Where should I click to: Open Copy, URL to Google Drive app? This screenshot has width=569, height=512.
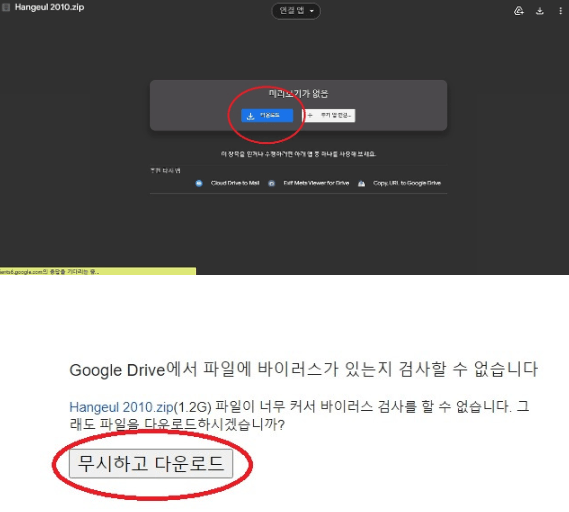point(407,183)
